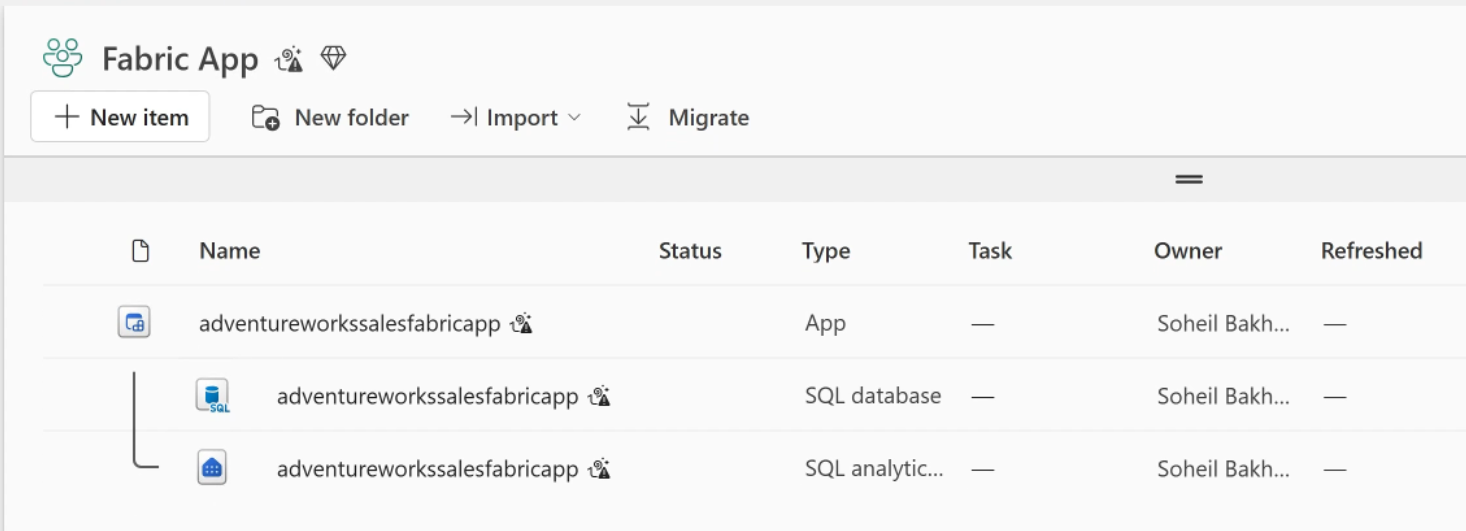This screenshot has width=1466, height=531.
Task: Open the Import dropdown
Action: click(x=515, y=117)
